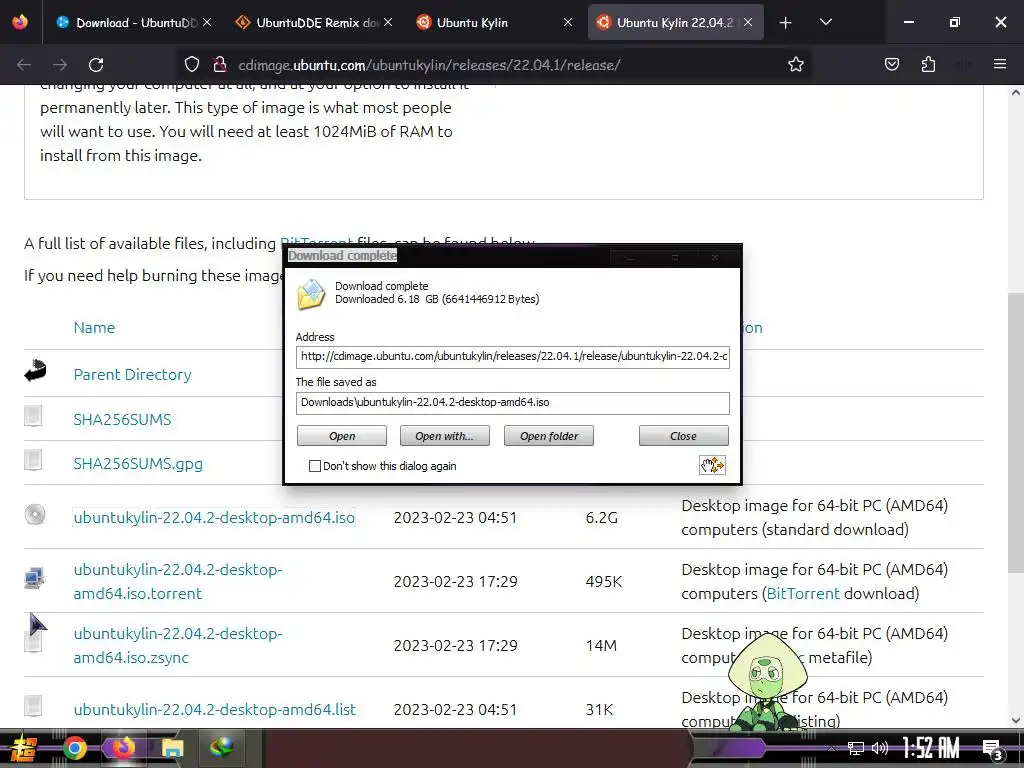Download ubuntukylin-22.04.2-desktop-amd64.iso link
The height and width of the screenshot is (768, 1024).
214,517
